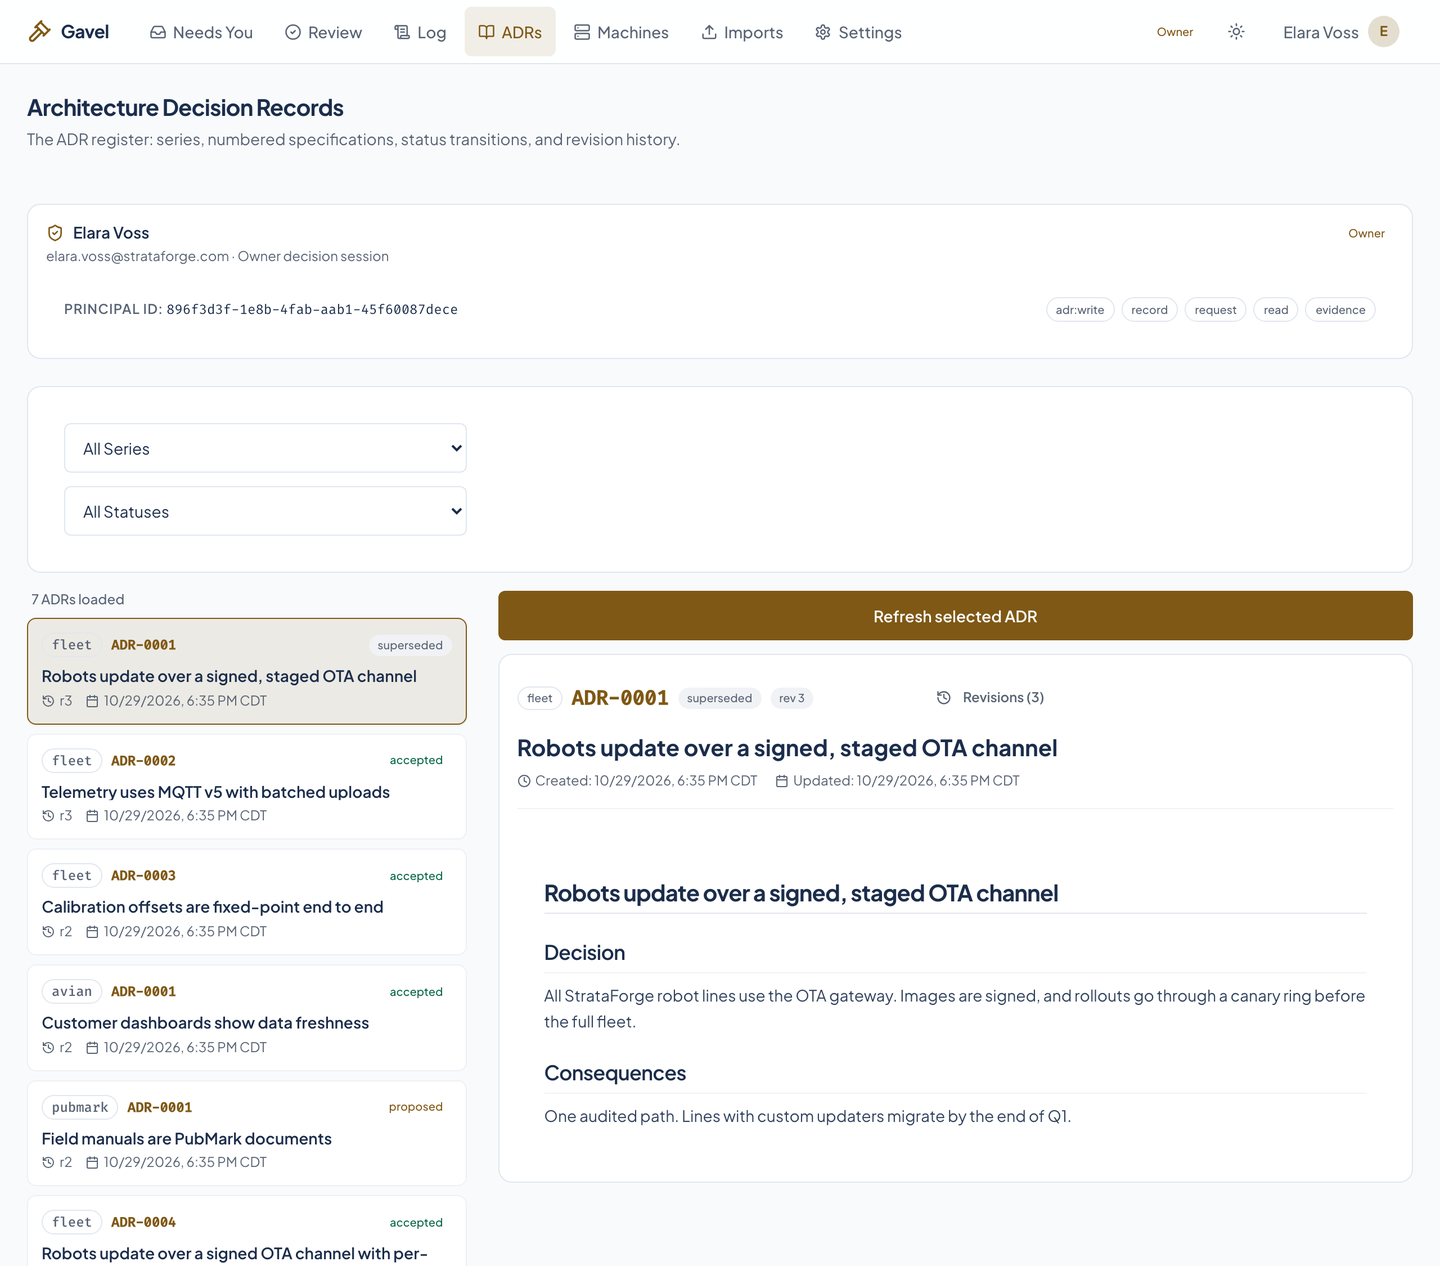Click the shield icon beside Elara Voss
Image resolution: width=1440 pixels, height=1266 pixels.
(55, 233)
